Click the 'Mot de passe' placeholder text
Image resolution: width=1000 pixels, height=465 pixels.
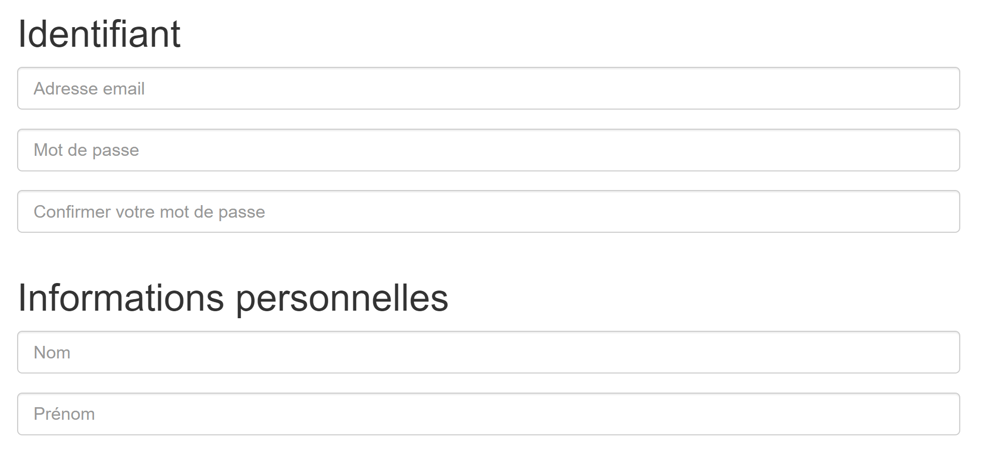(86, 151)
